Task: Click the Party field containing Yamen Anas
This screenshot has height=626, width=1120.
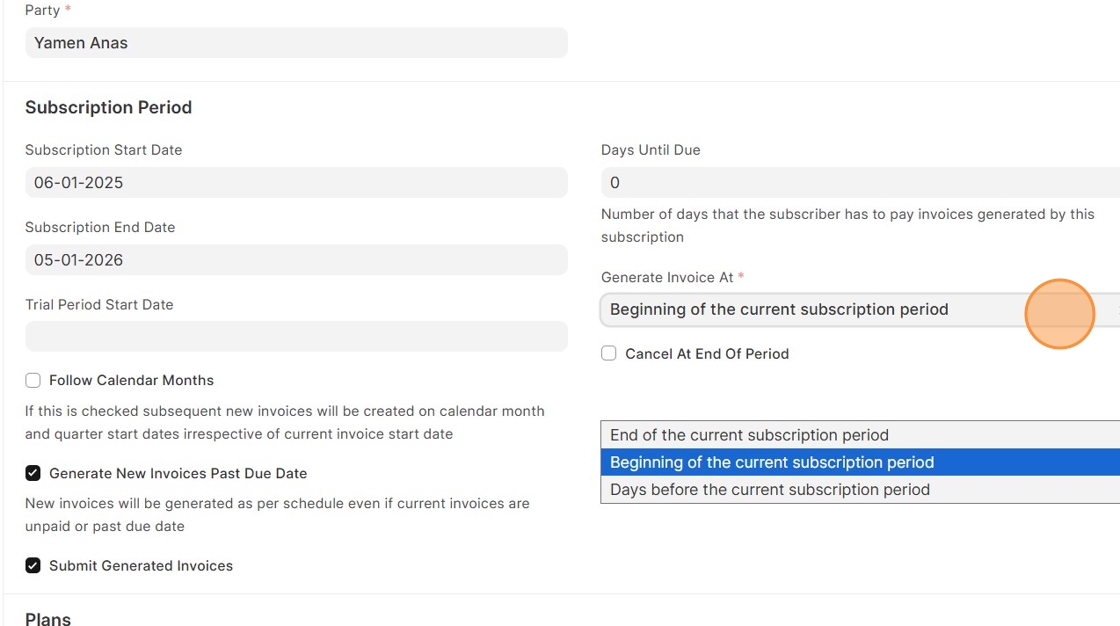Action: tap(296, 43)
